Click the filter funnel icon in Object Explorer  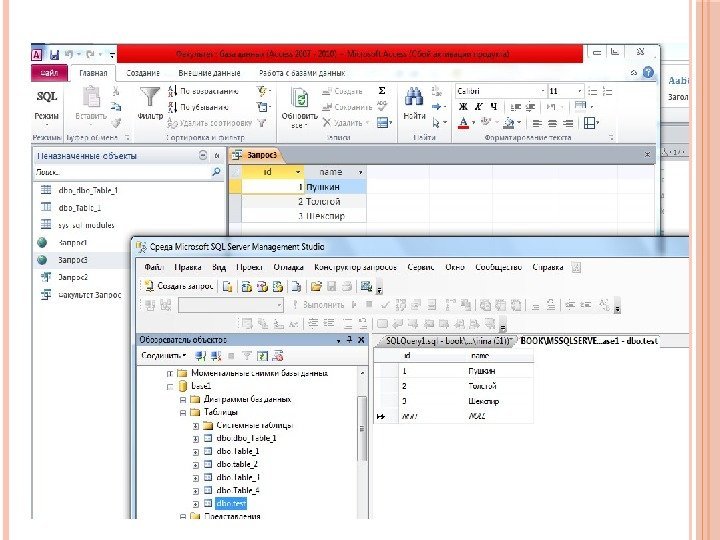247,355
